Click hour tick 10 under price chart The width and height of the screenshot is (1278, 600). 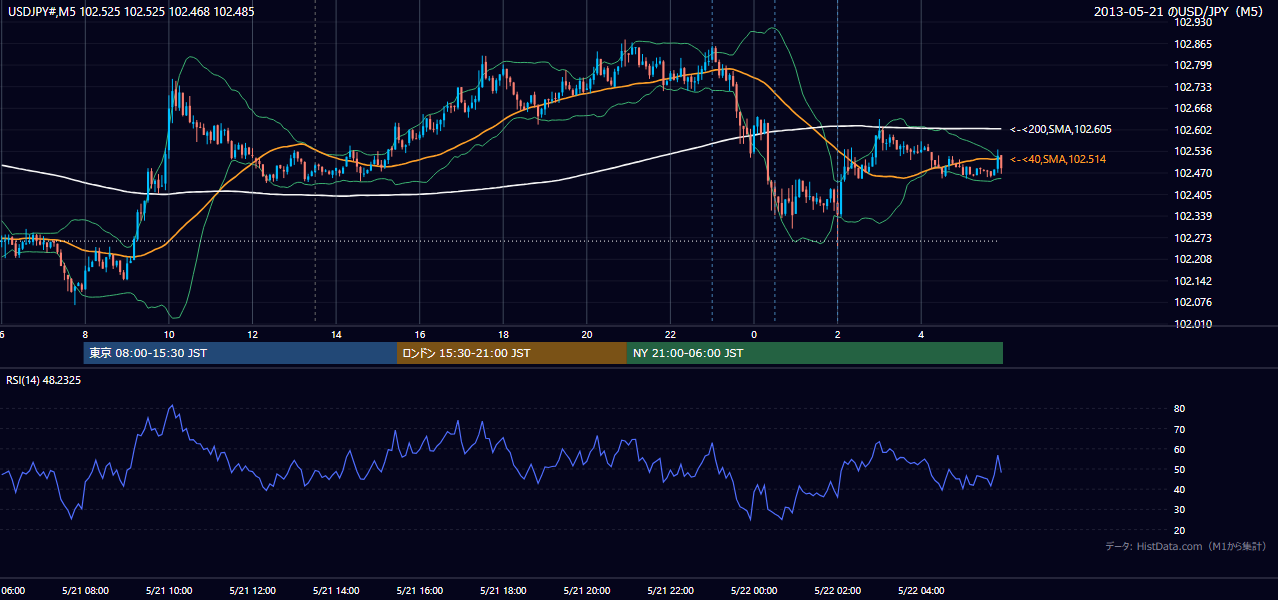click(x=169, y=334)
